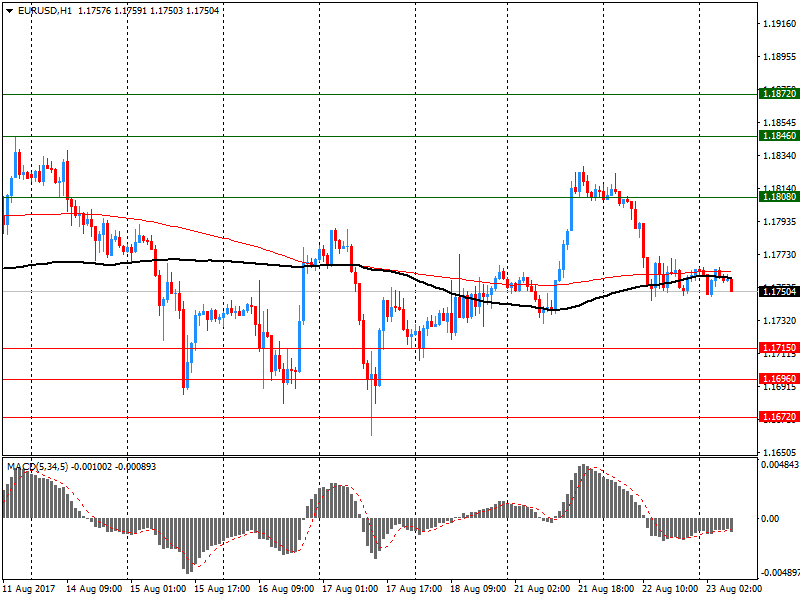Click the 22 Aug 10:00 time label

(x=670, y=589)
